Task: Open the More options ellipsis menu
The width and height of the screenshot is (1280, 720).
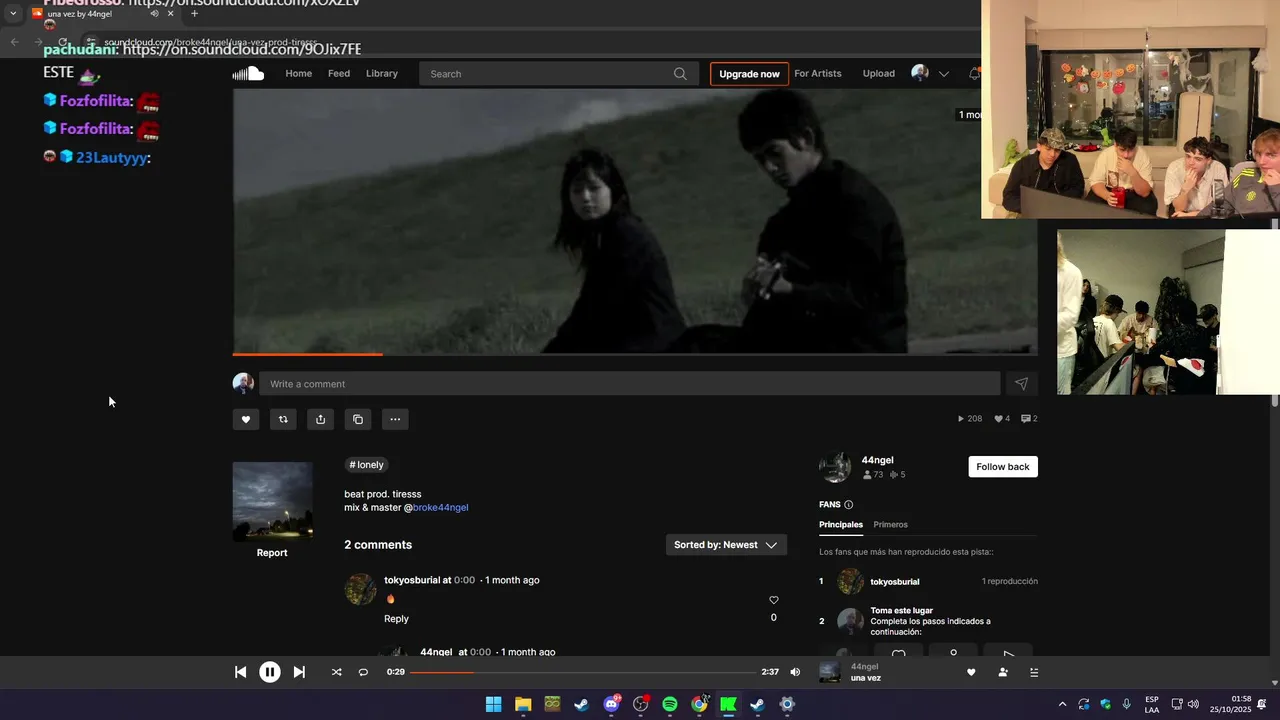Action: [x=395, y=419]
